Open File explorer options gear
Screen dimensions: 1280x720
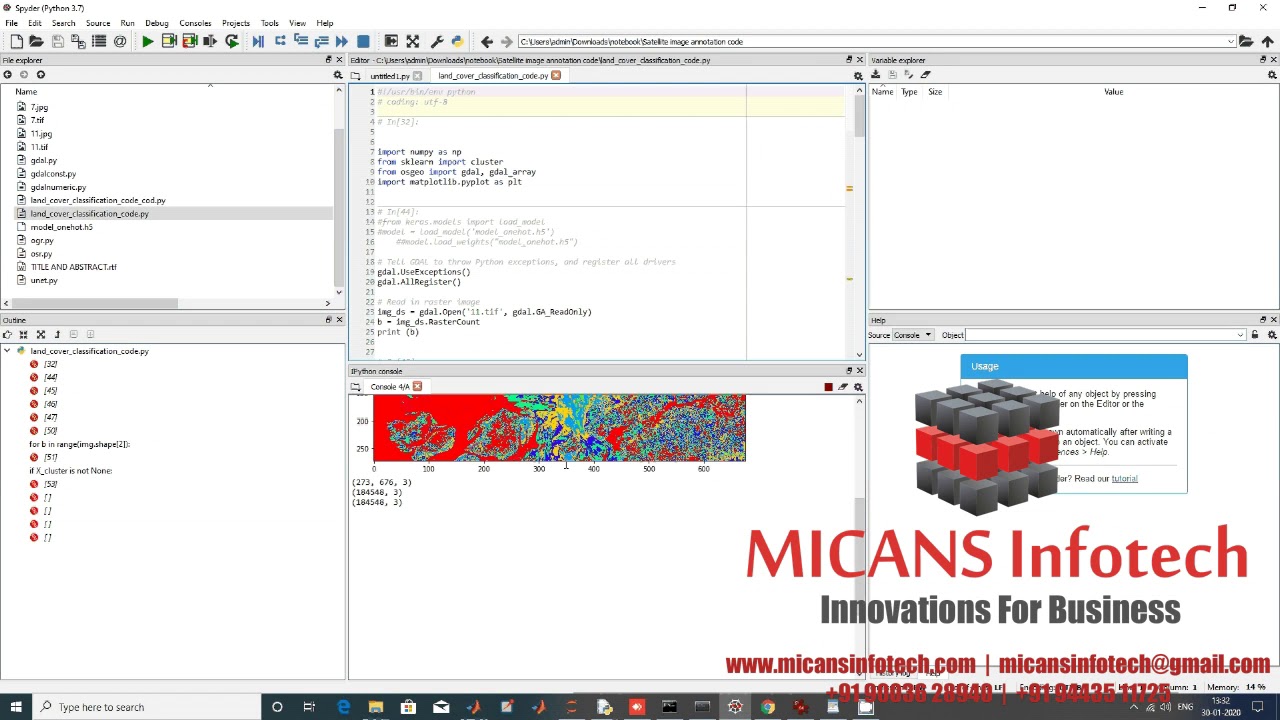[338, 75]
